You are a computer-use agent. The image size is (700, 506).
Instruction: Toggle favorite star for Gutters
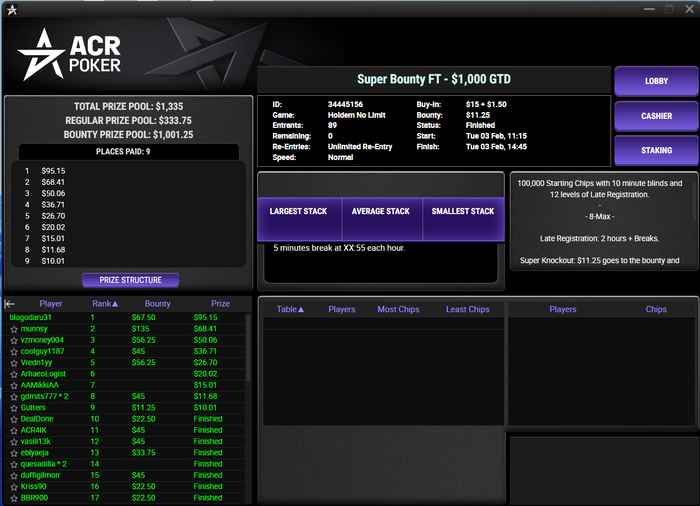pyautogui.click(x=14, y=408)
